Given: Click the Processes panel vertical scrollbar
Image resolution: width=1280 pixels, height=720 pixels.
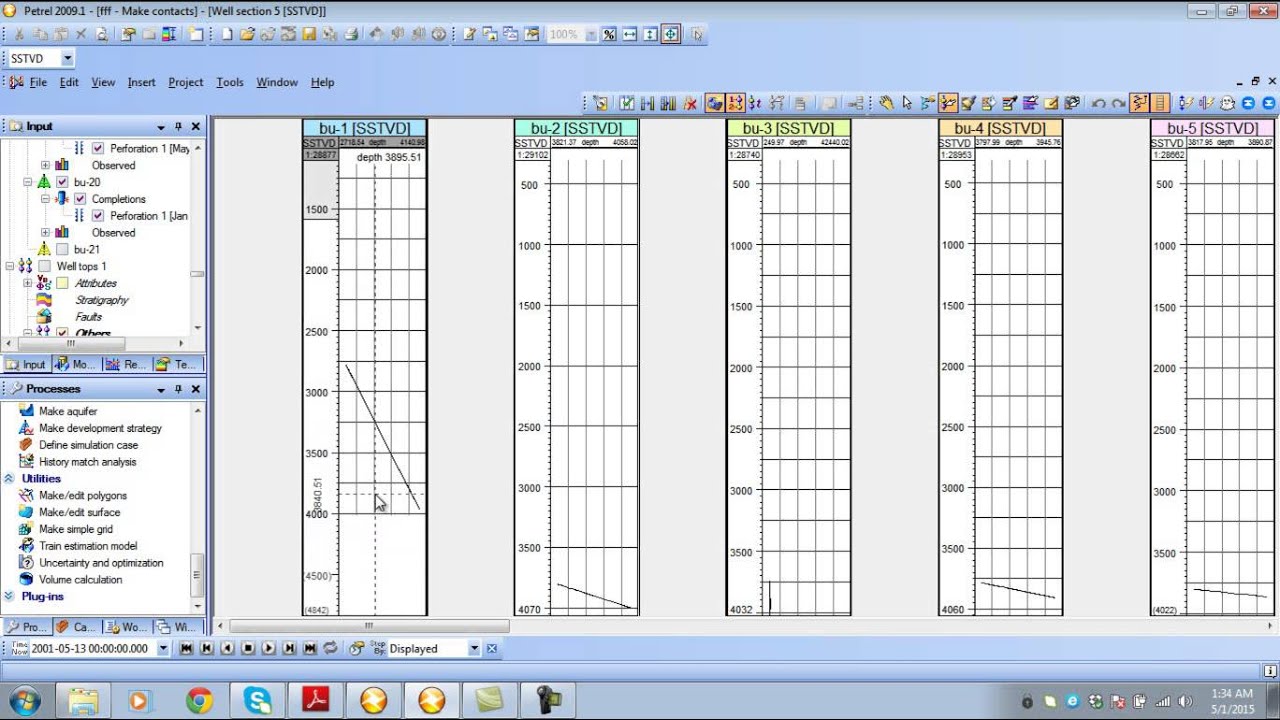Looking at the screenshot, I should [x=197, y=575].
